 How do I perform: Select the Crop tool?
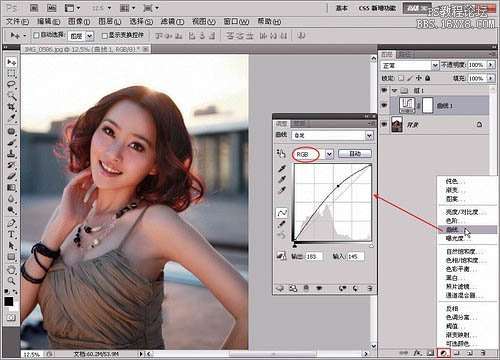tap(11, 107)
